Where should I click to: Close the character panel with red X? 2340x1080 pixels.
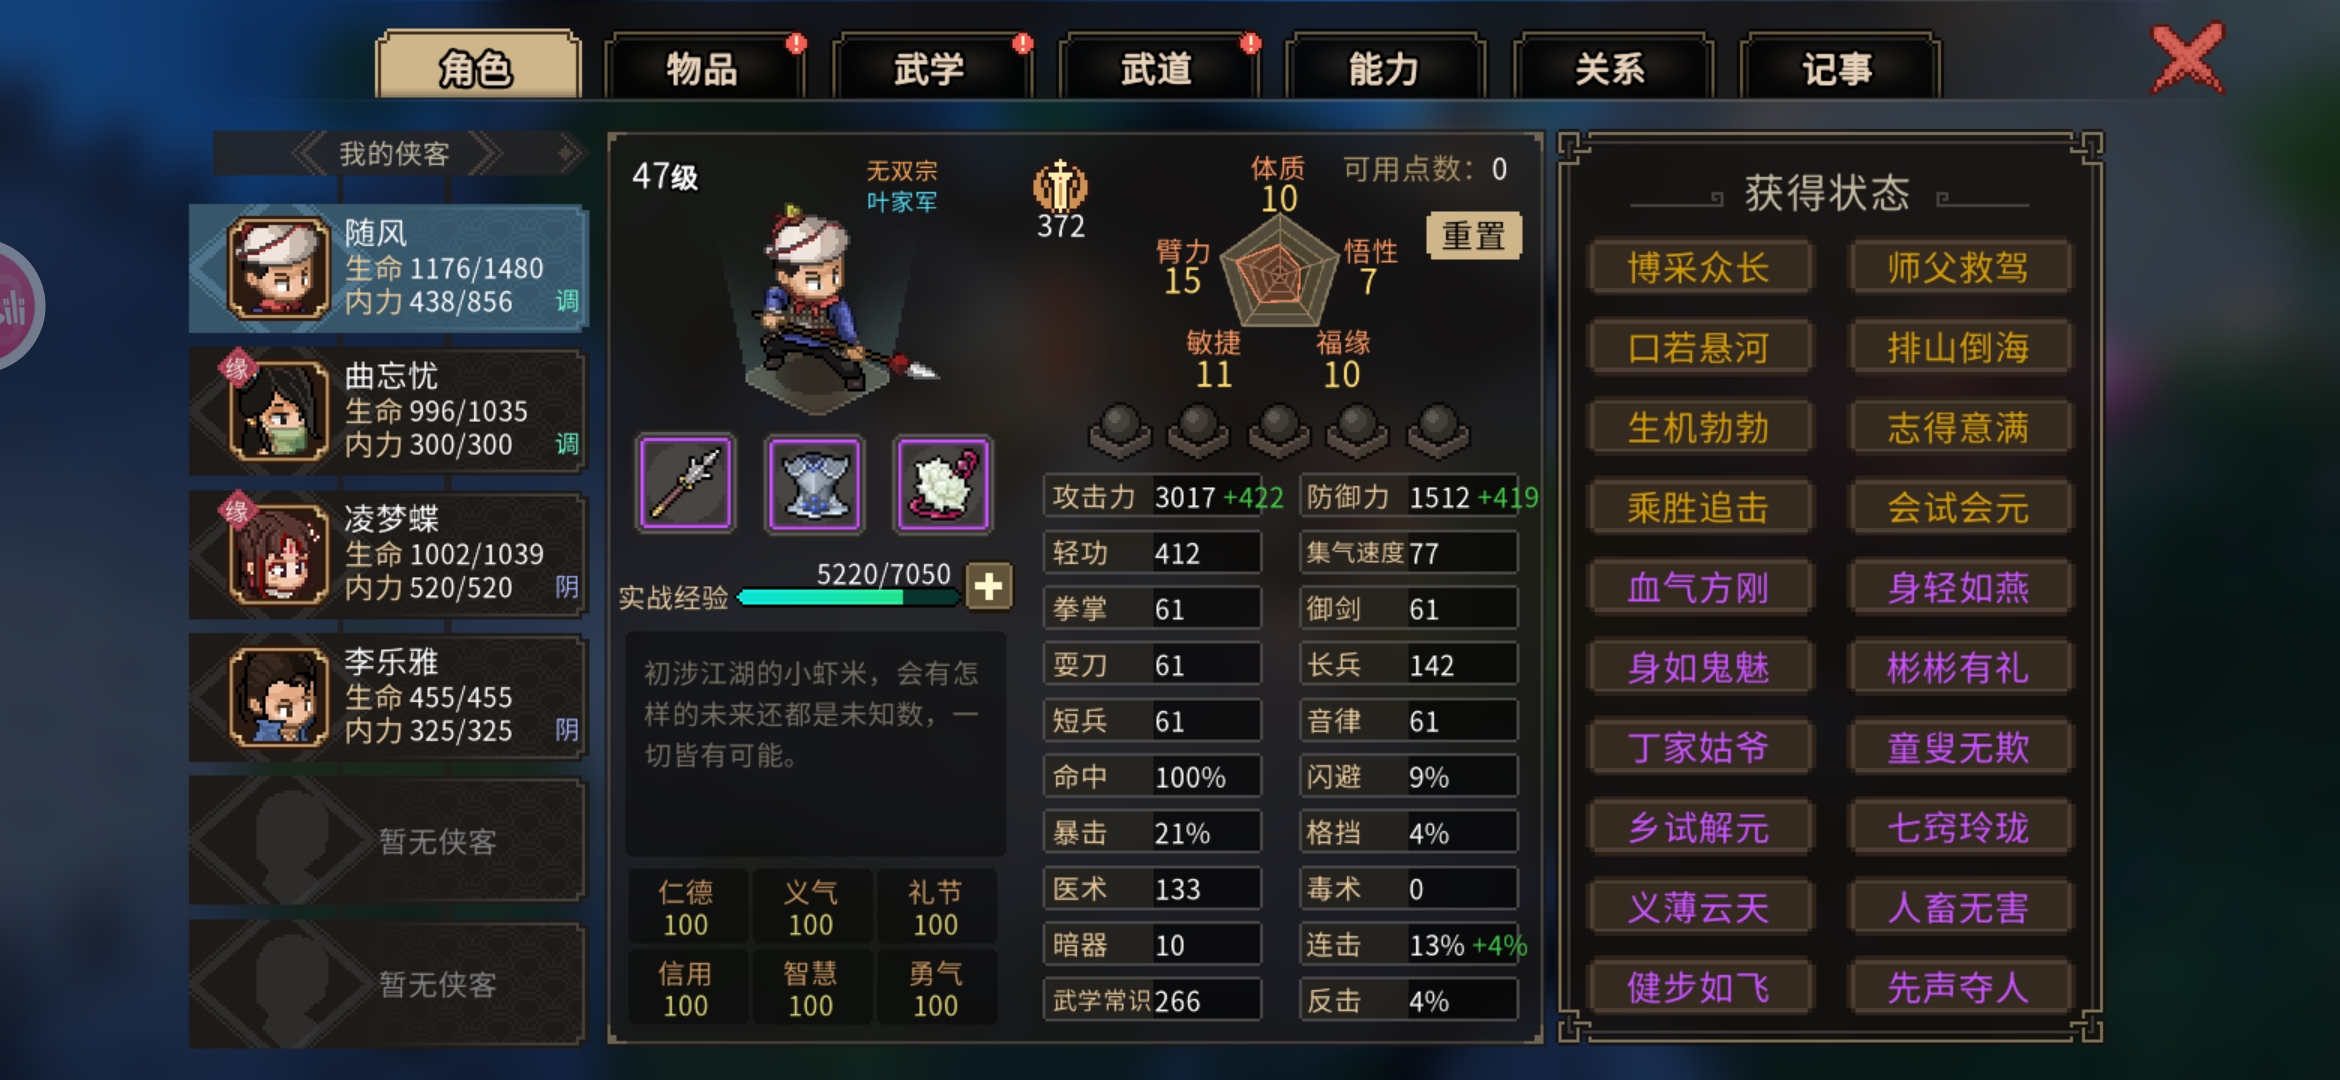tap(2188, 58)
